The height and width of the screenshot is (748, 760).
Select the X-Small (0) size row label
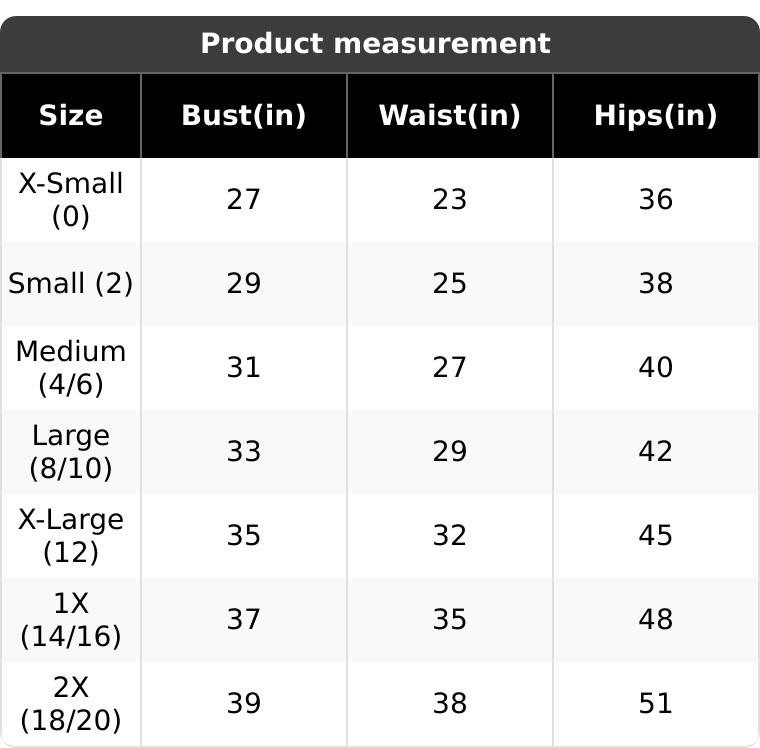click(71, 200)
